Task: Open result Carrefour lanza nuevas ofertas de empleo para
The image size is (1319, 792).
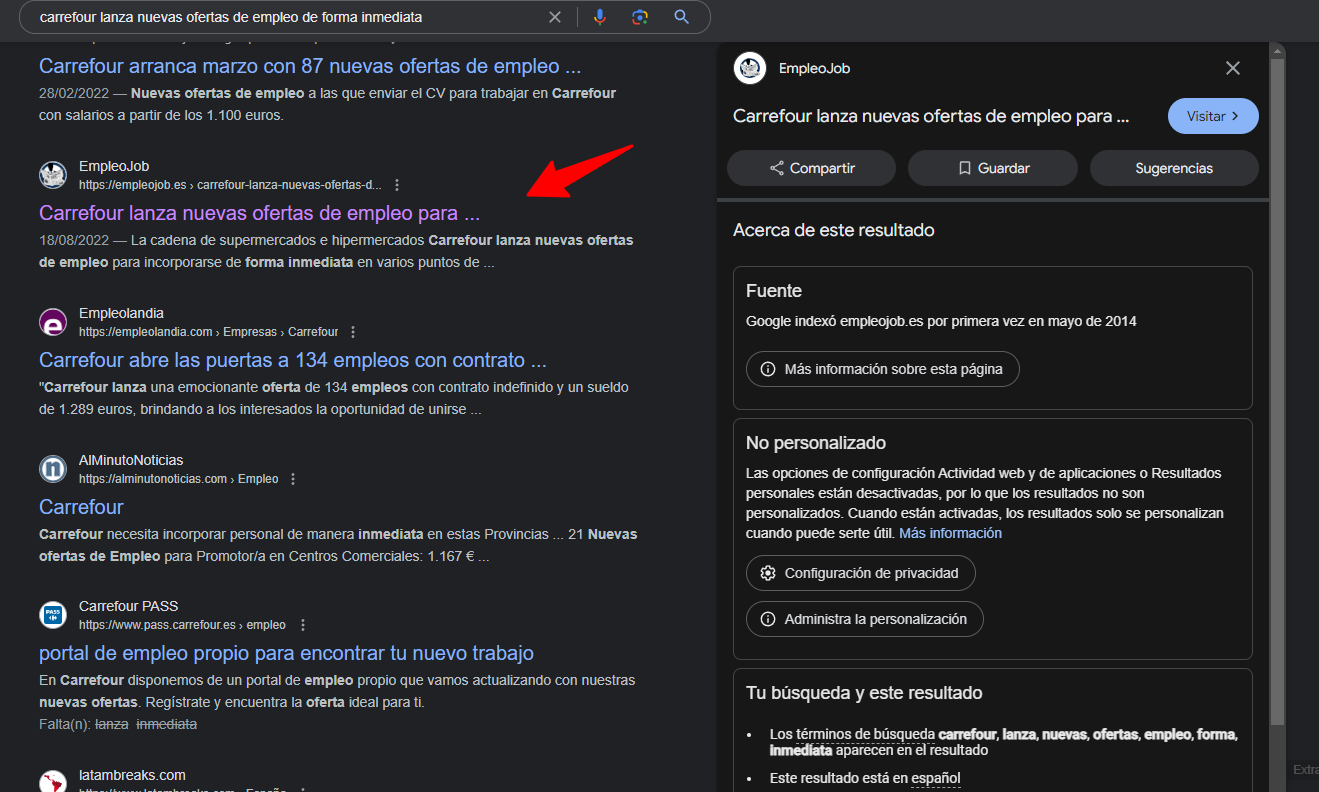Action: pos(259,213)
